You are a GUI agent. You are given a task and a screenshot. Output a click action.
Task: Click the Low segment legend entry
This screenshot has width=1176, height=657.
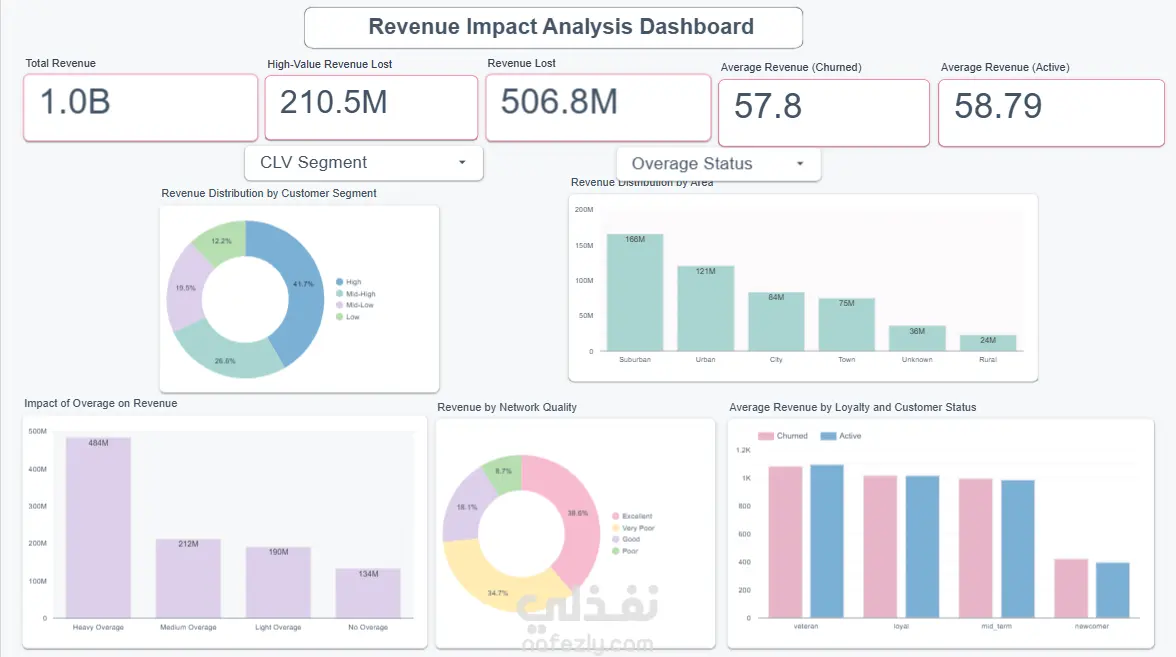pyautogui.click(x=348, y=317)
